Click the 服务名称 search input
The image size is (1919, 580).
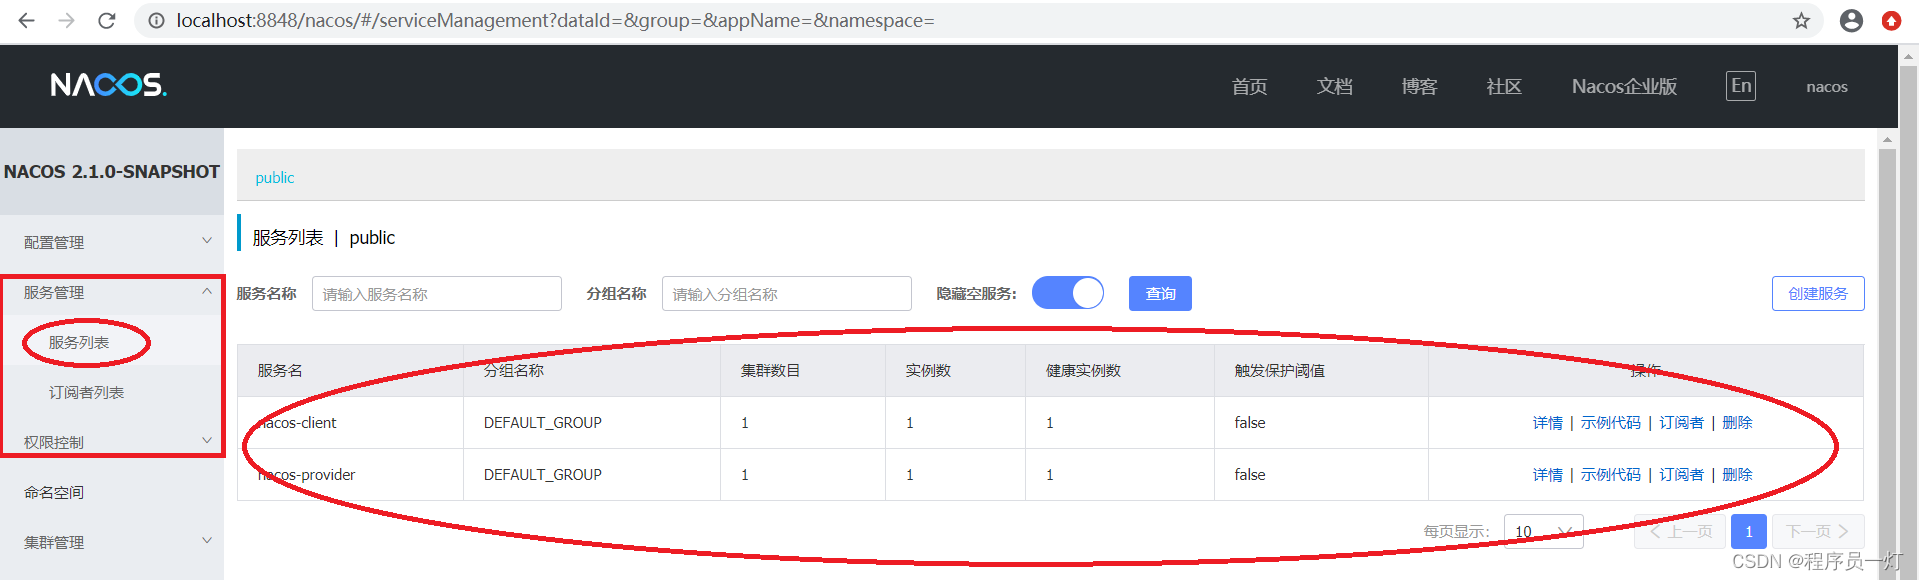(x=437, y=293)
